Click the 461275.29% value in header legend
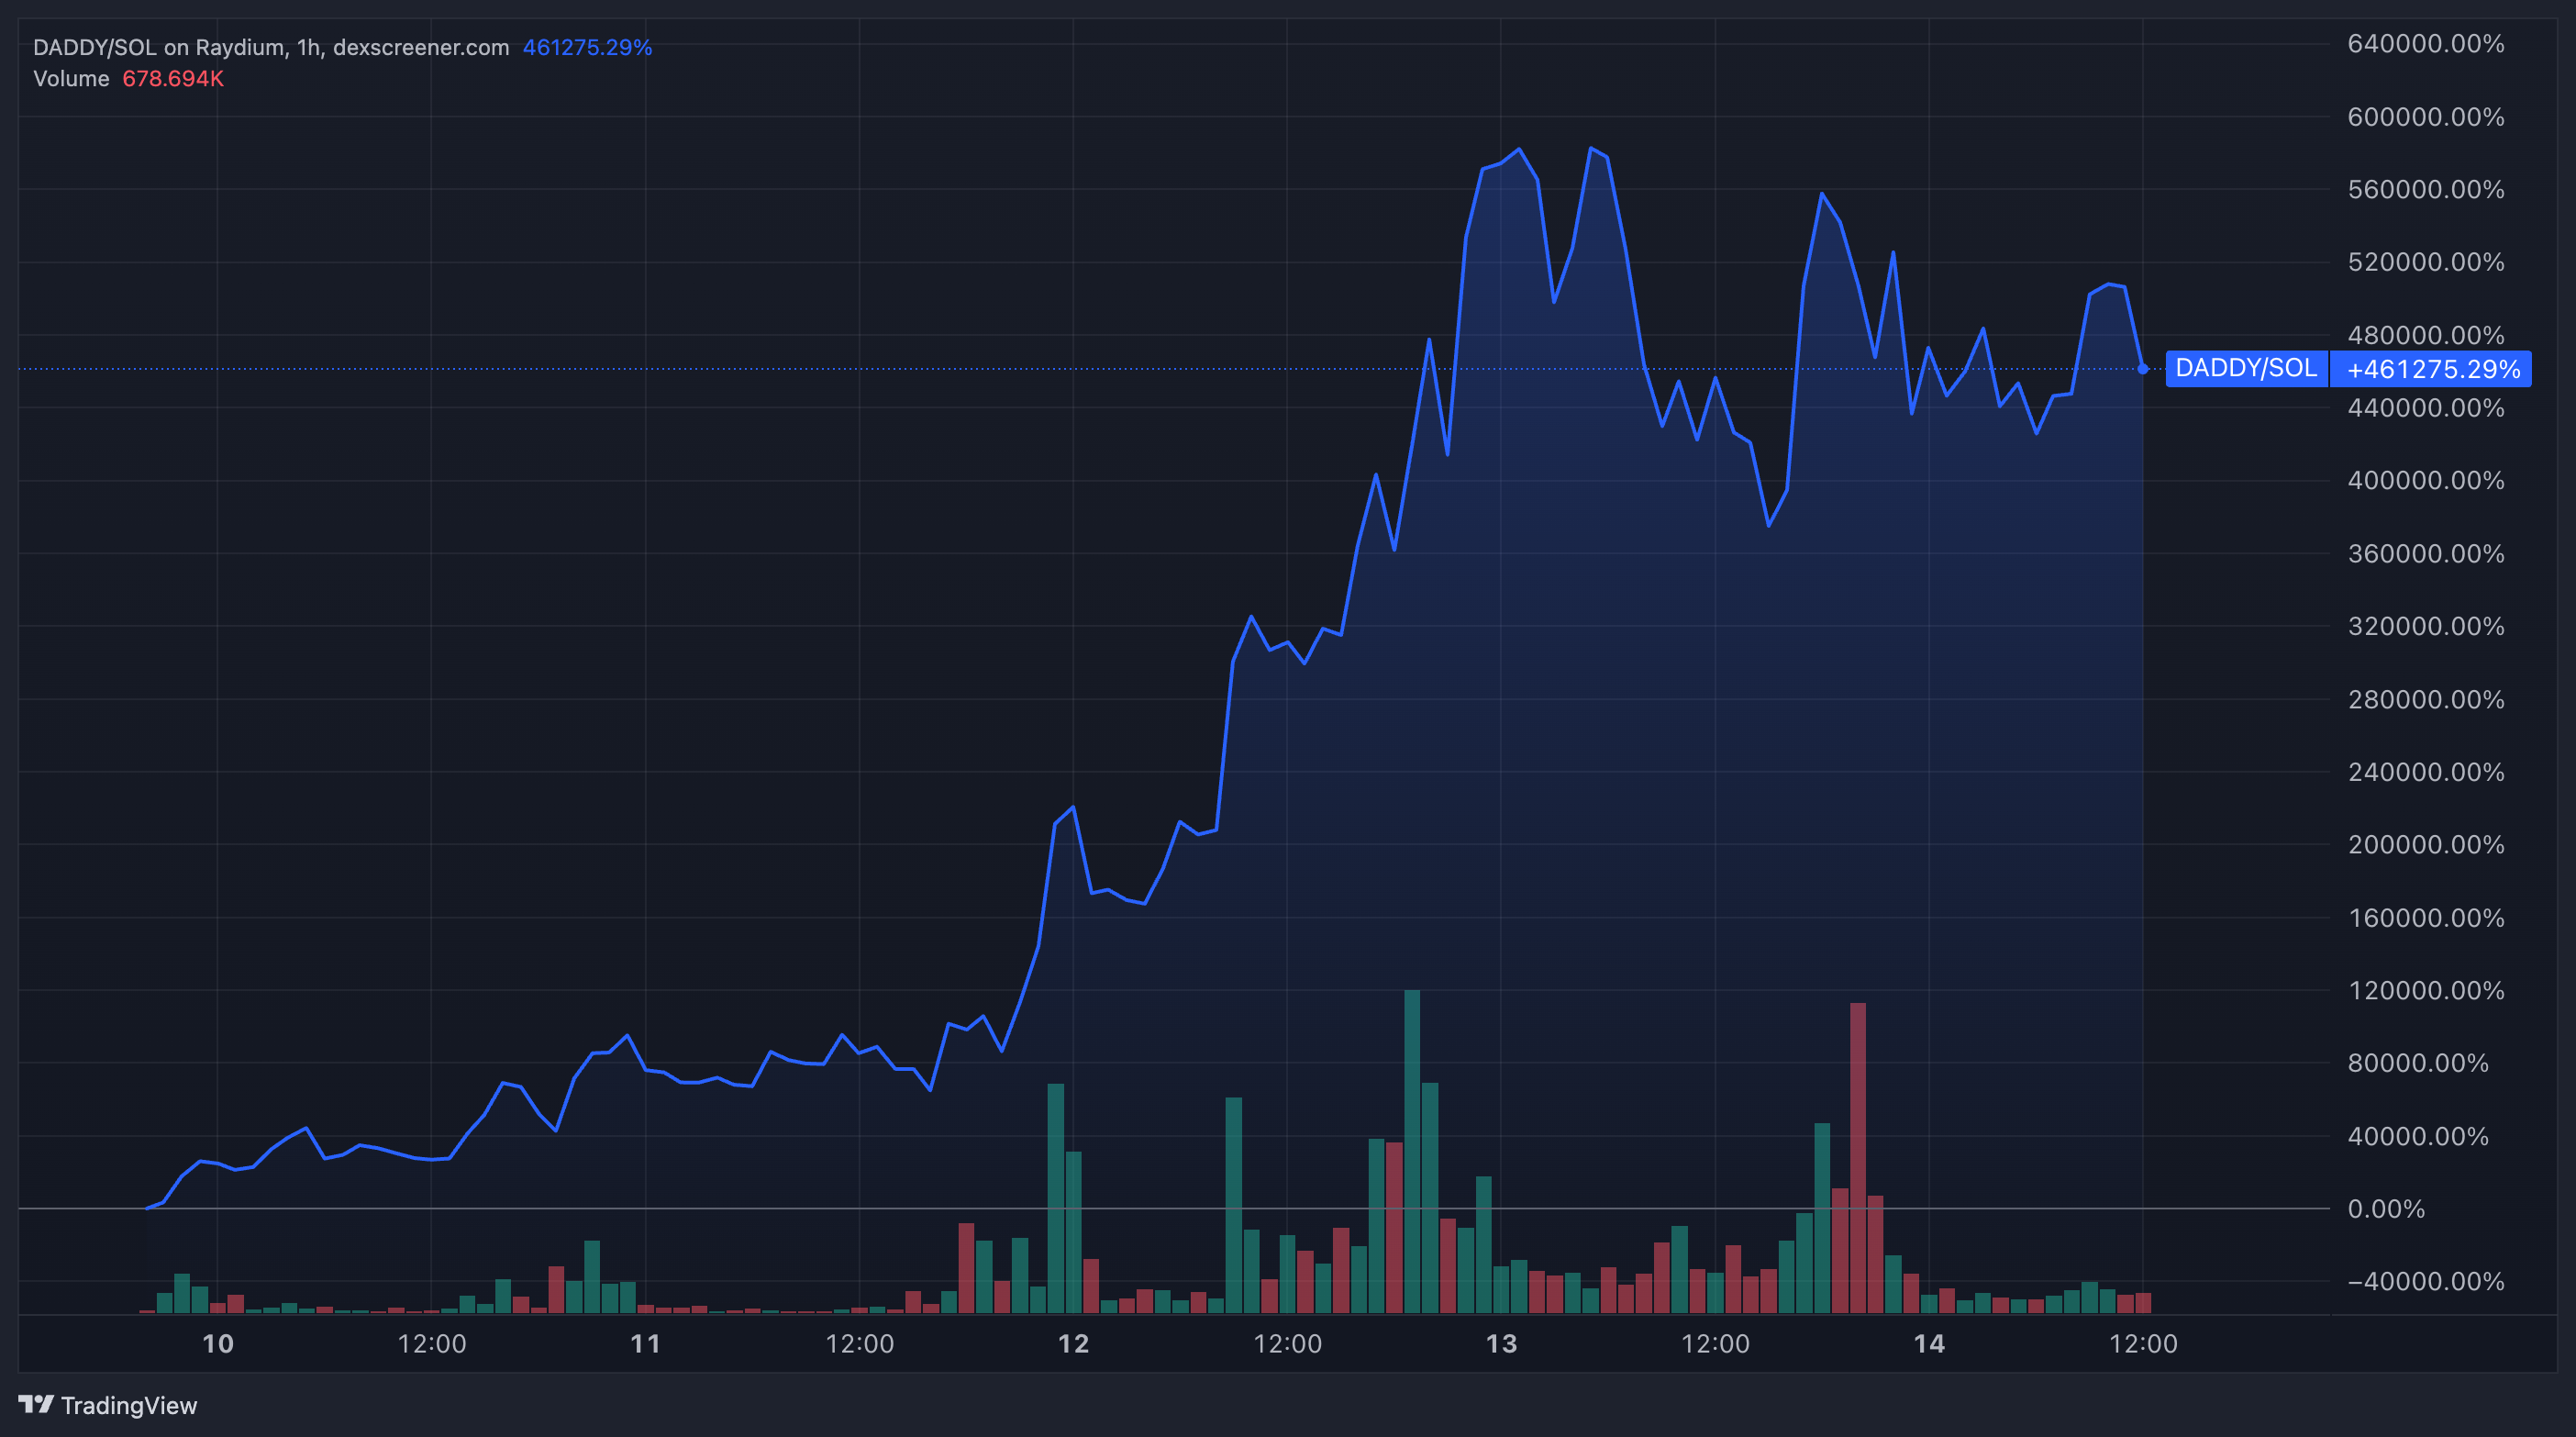Image resolution: width=2576 pixels, height=1437 pixels. [587, 47]
